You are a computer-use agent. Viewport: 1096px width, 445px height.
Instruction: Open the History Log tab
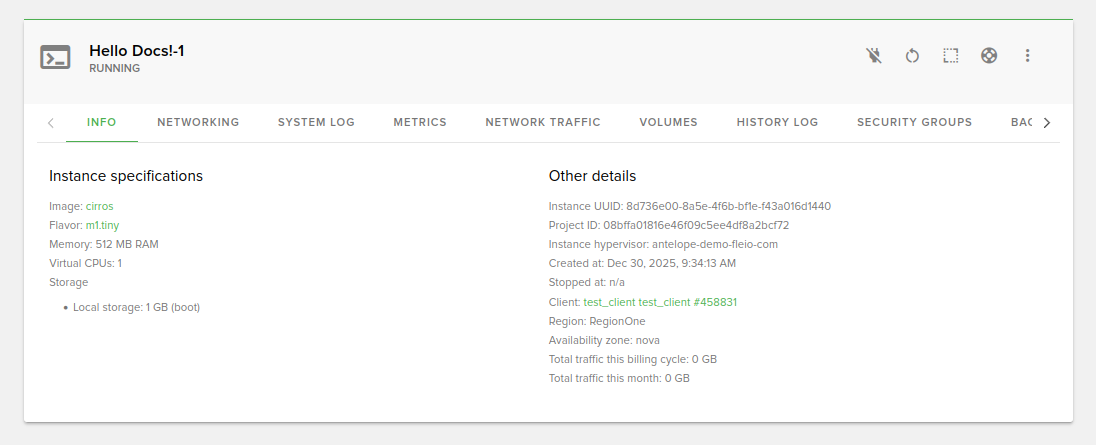[x=777, y=122]
